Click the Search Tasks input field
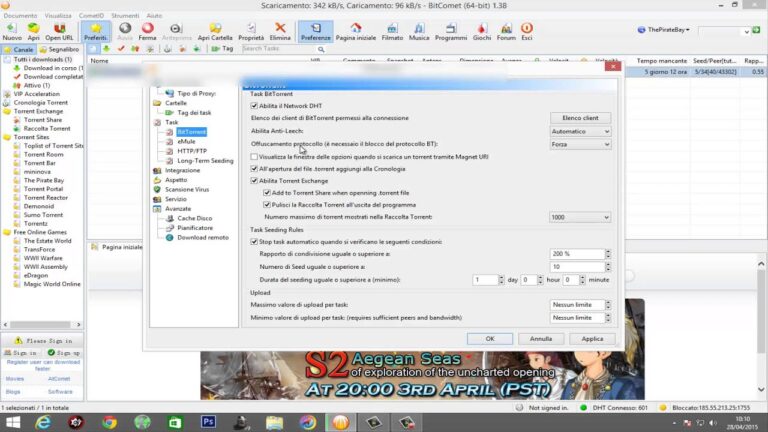 click(x=279, y=48)
